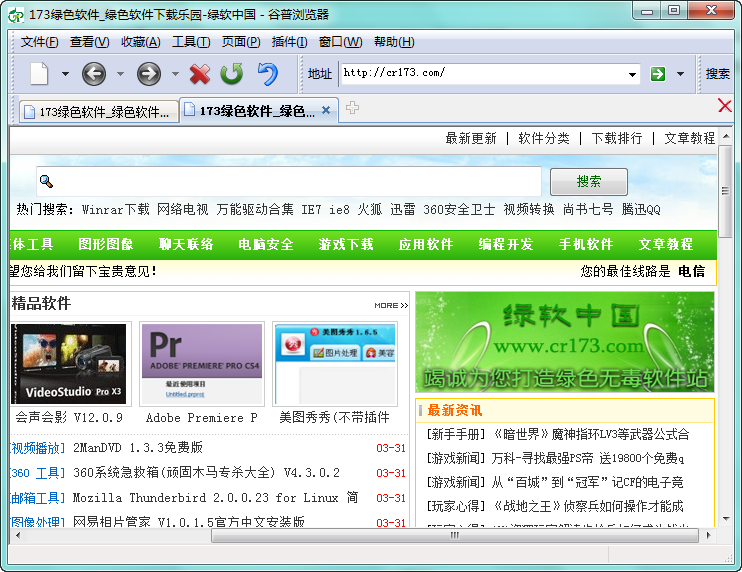Open the top-right 文章教程 header link
742x572 pixels.
coord(689,138)
